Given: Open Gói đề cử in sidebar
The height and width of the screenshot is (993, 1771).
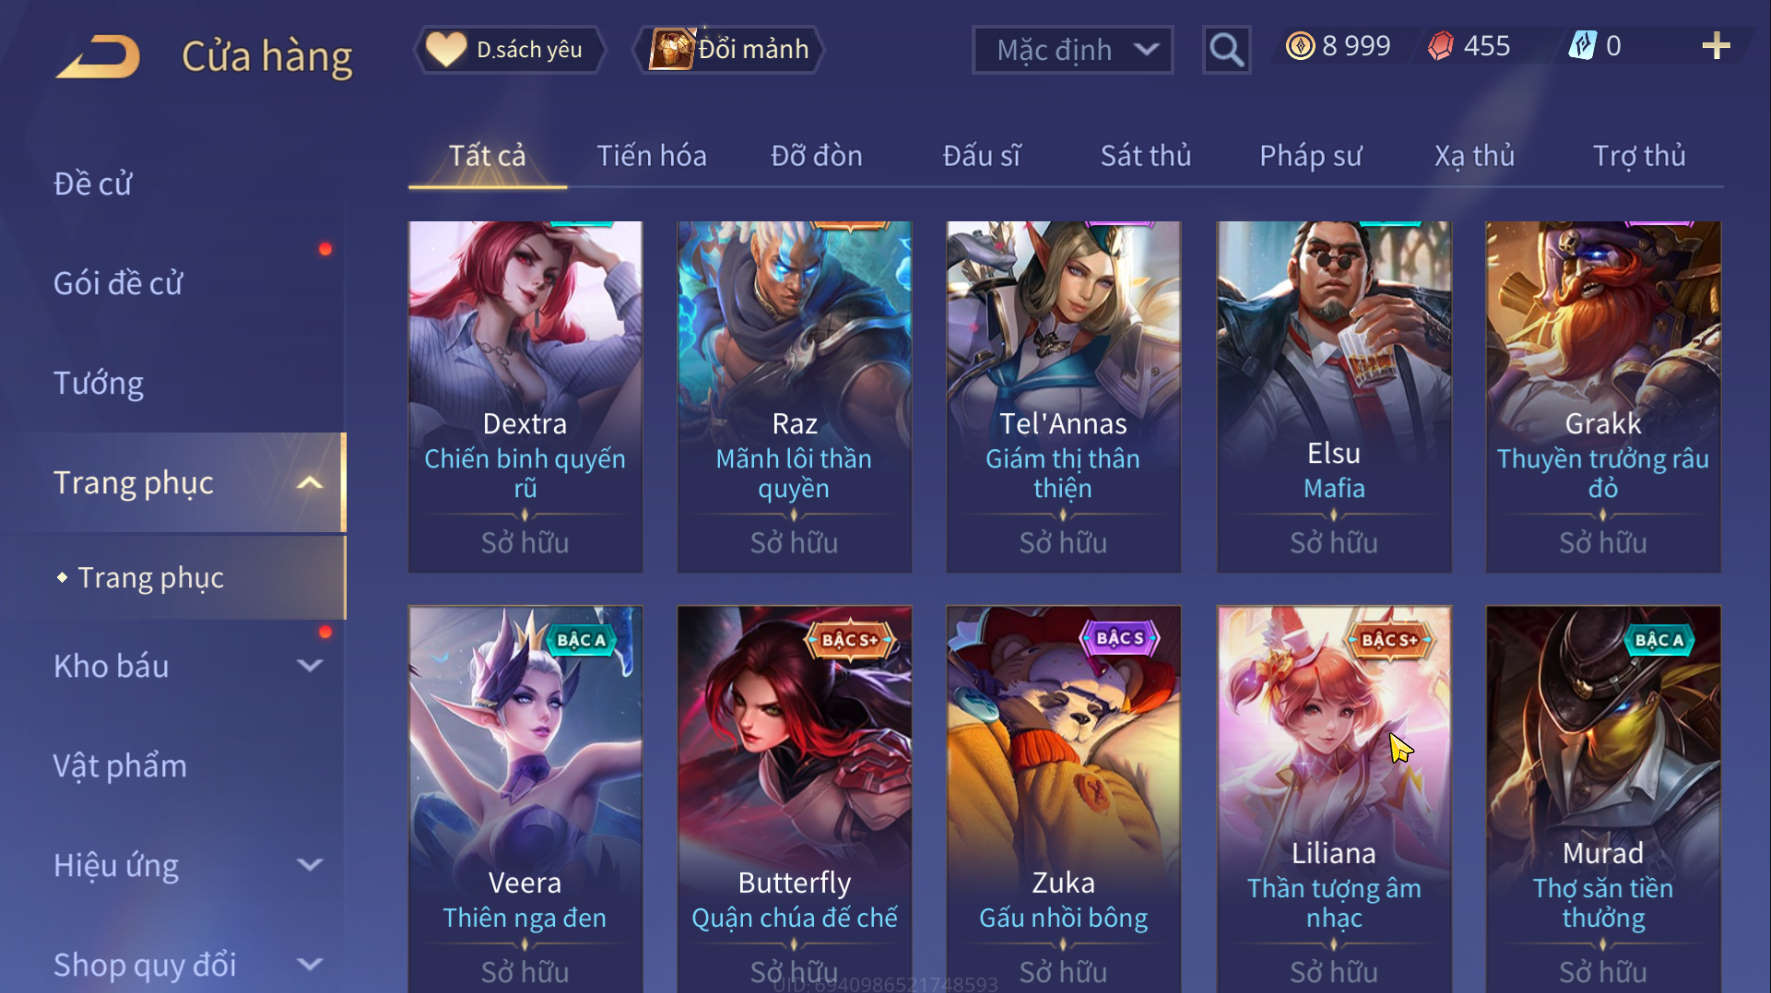Looking at the screenshot, I should point(118,284).
